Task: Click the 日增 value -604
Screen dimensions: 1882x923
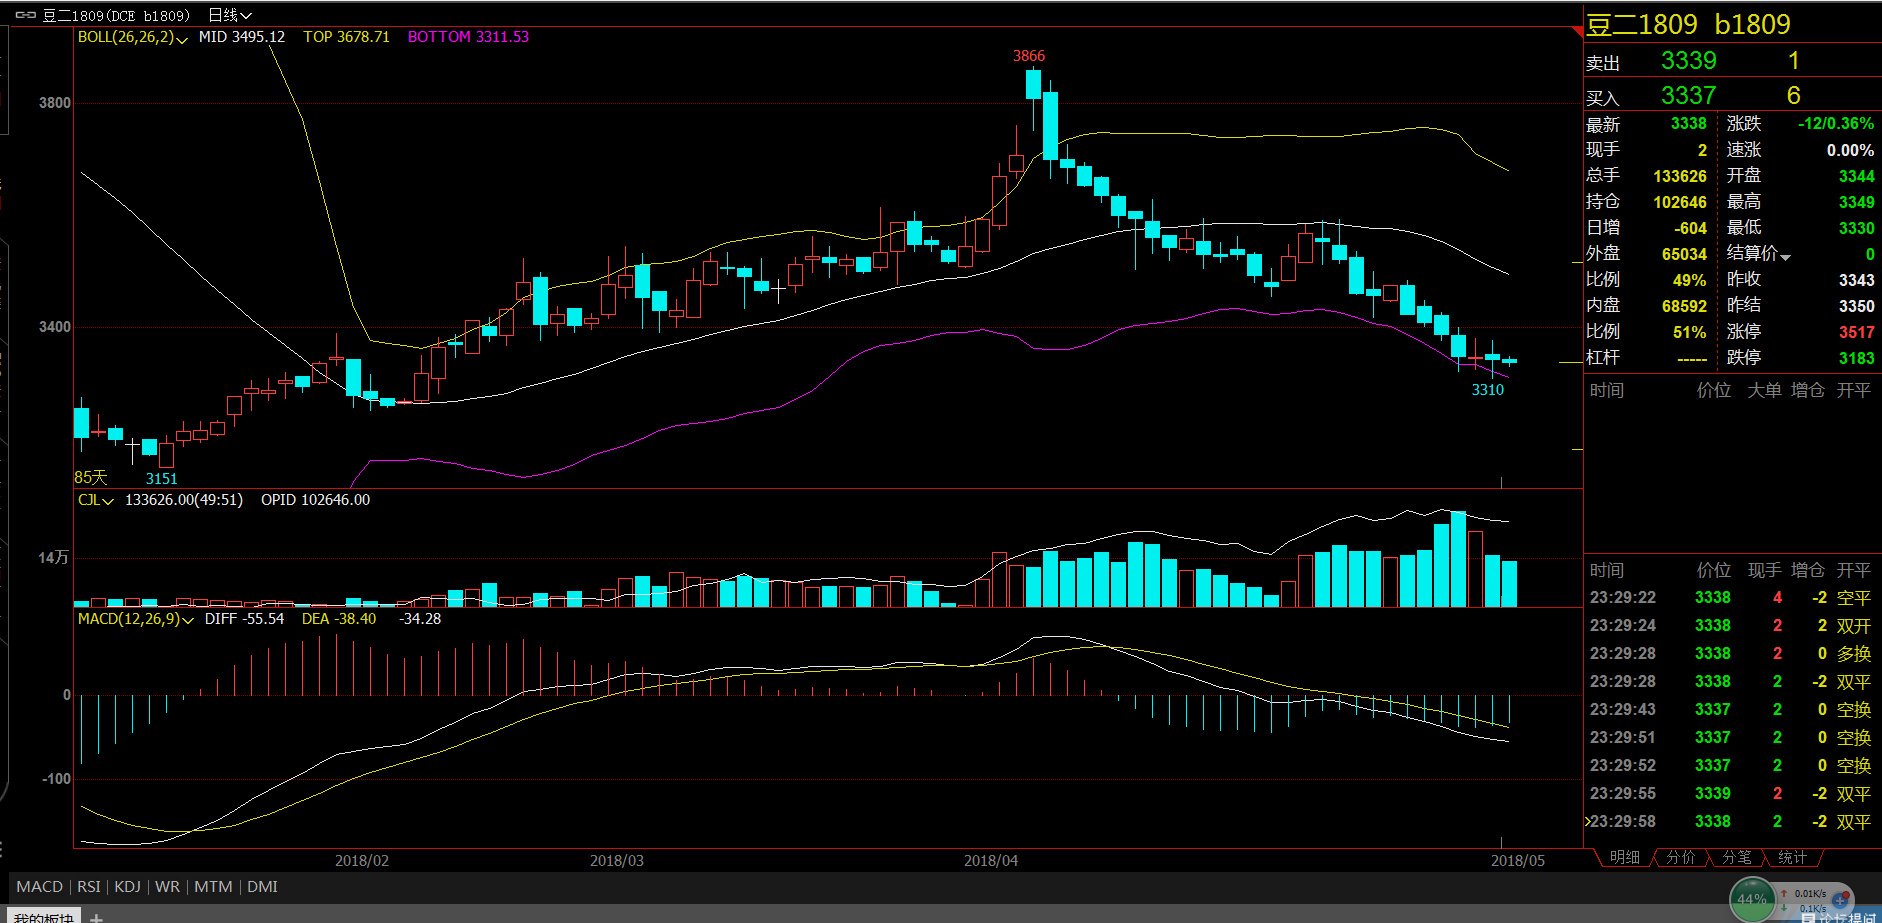Action: (x=1690, y=228)
